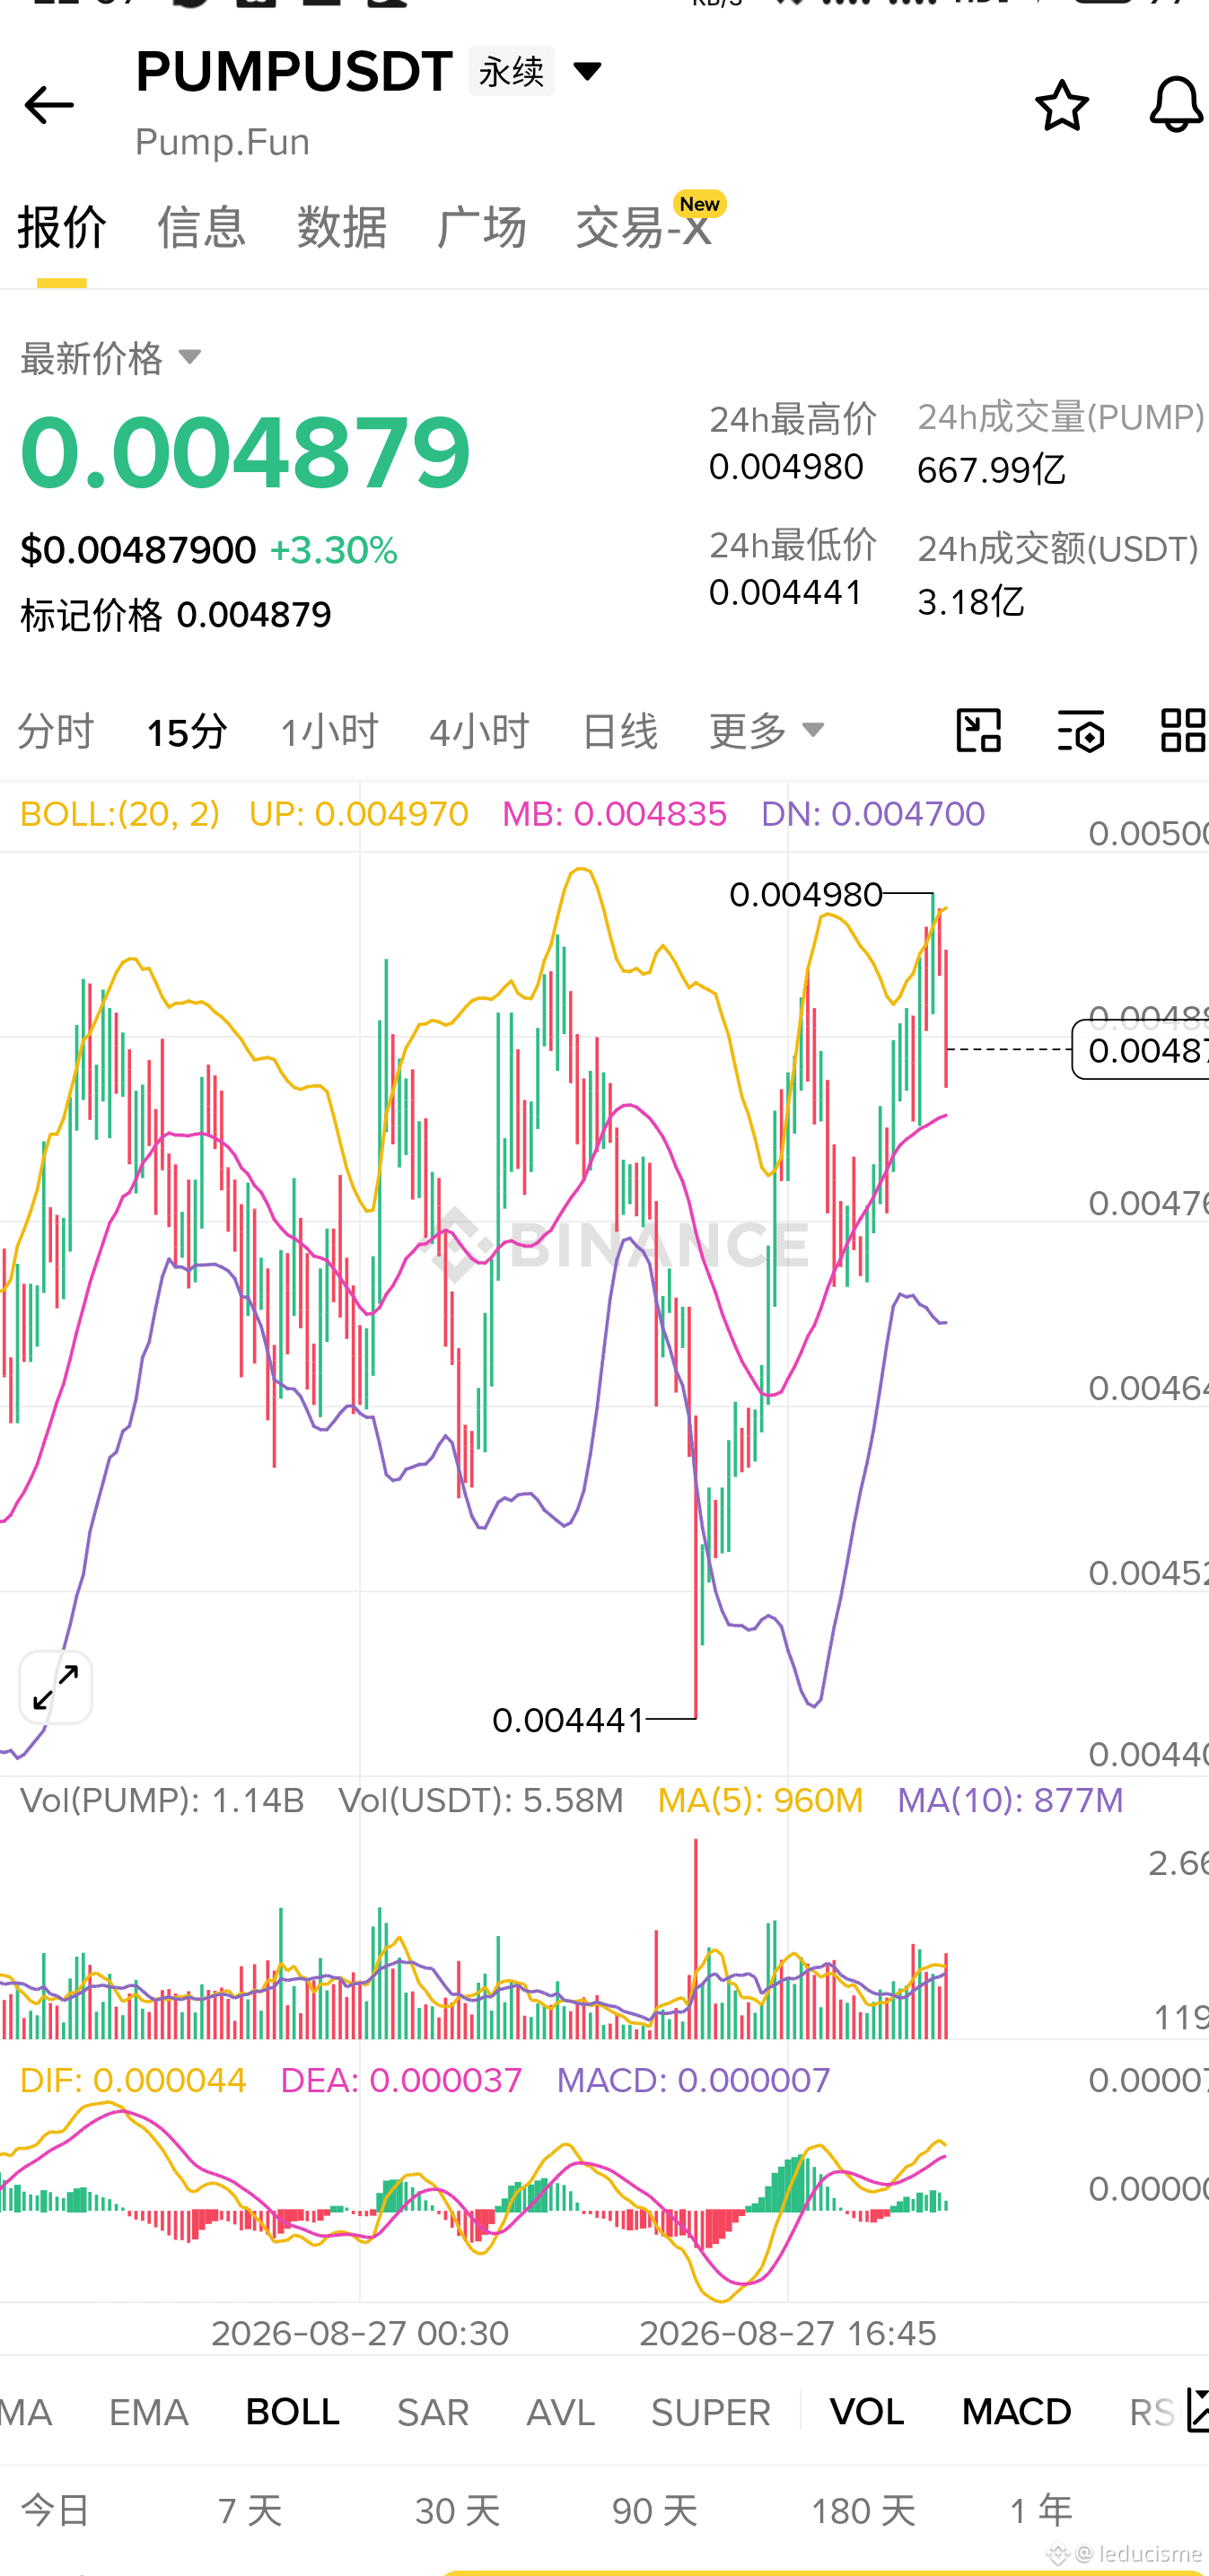Switch to 数据 tab
Screen dimensions: 1209x2576
coord(341,226)
